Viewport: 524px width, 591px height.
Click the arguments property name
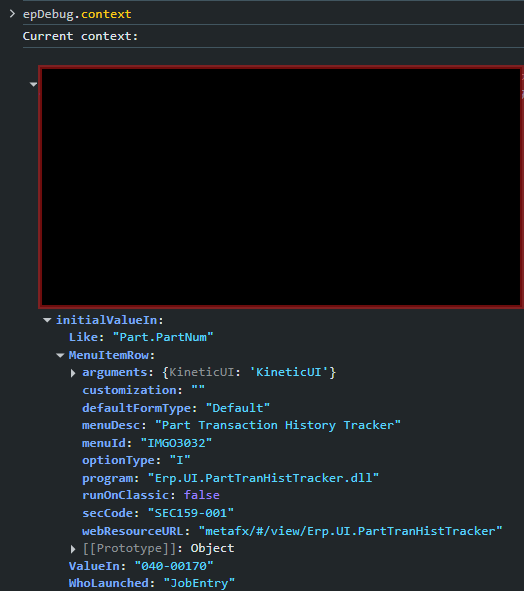115,372
